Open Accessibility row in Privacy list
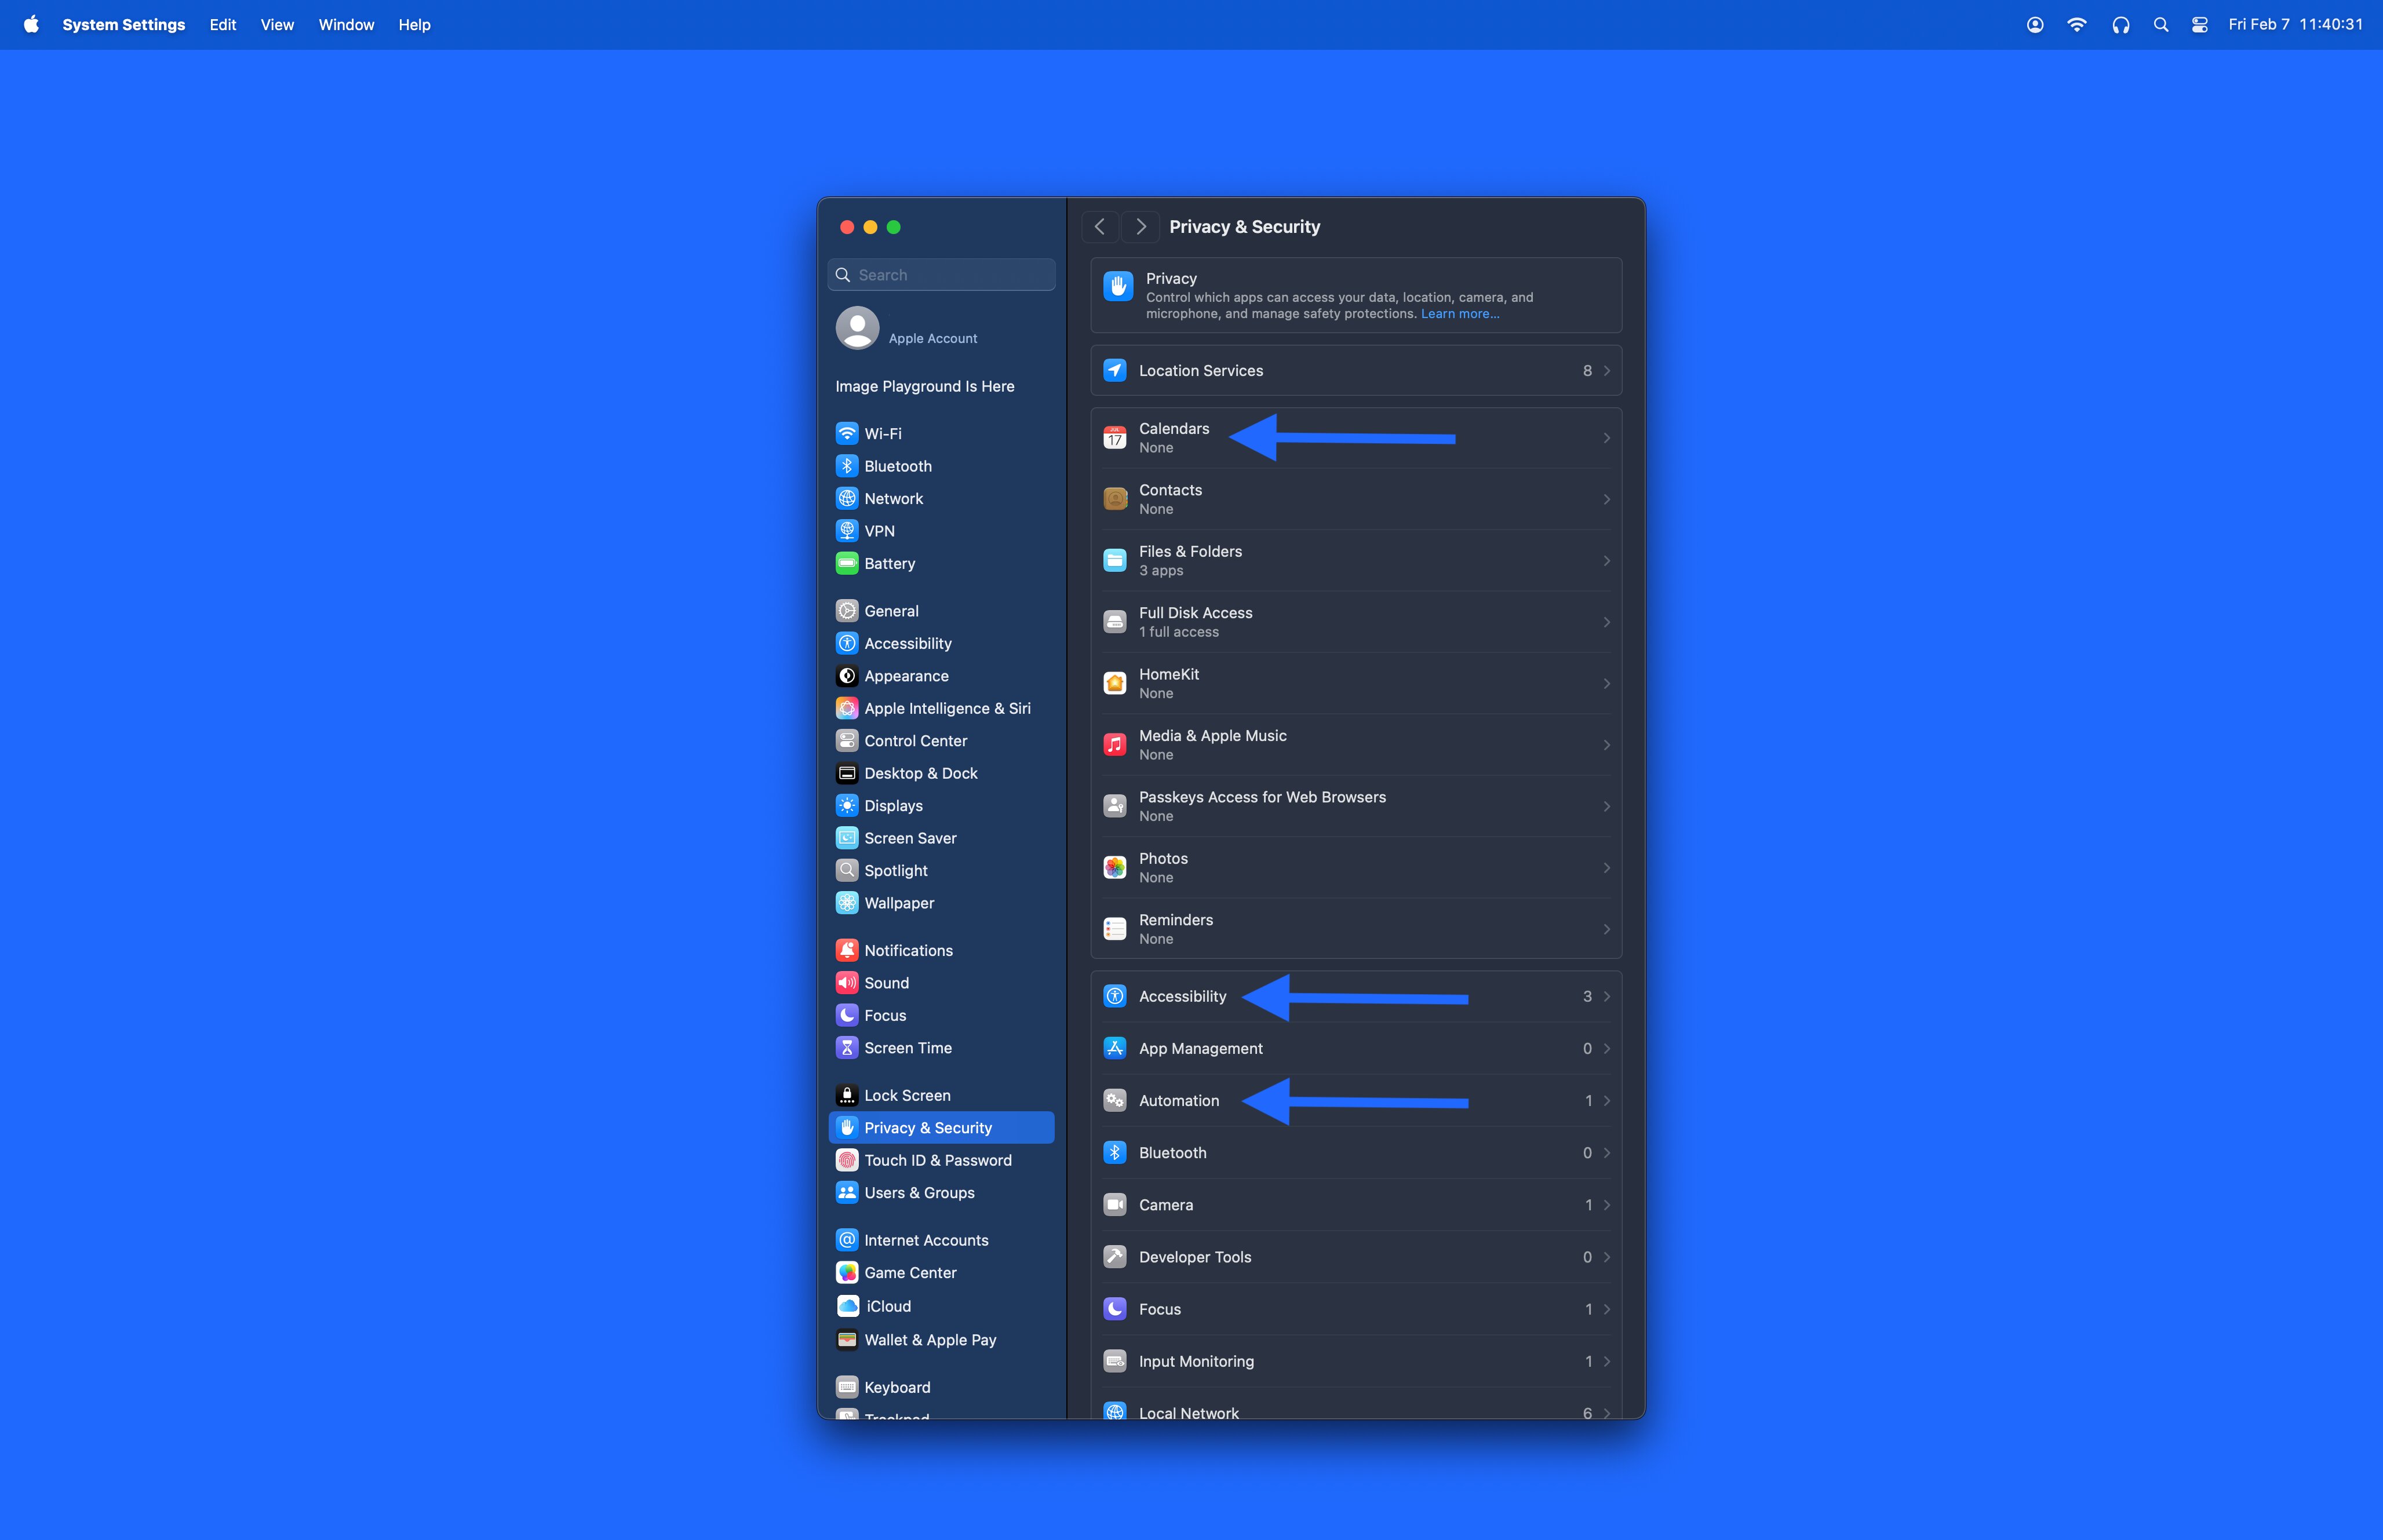This screenshot has height=1540, width=2383. pyautogui.click(x=1356, y=996)
